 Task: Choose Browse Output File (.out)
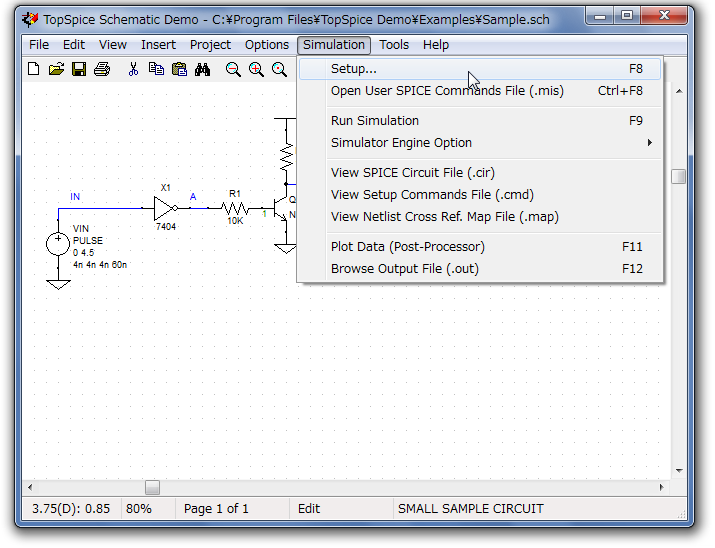[480, 269]
